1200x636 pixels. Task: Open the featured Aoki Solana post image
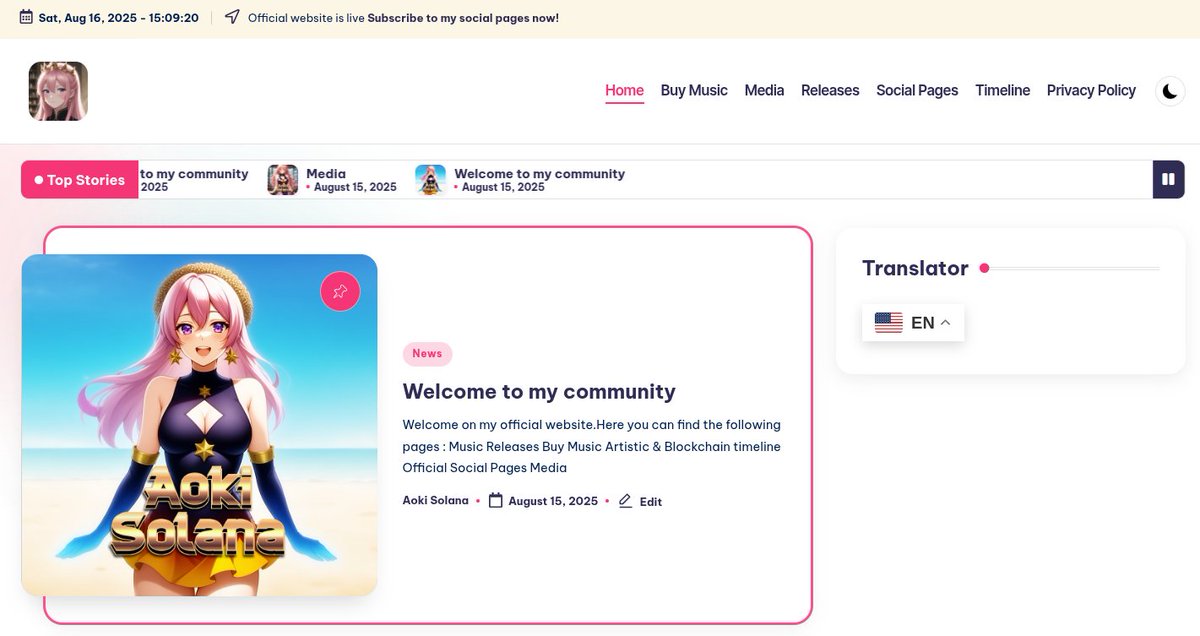point(199,425)
